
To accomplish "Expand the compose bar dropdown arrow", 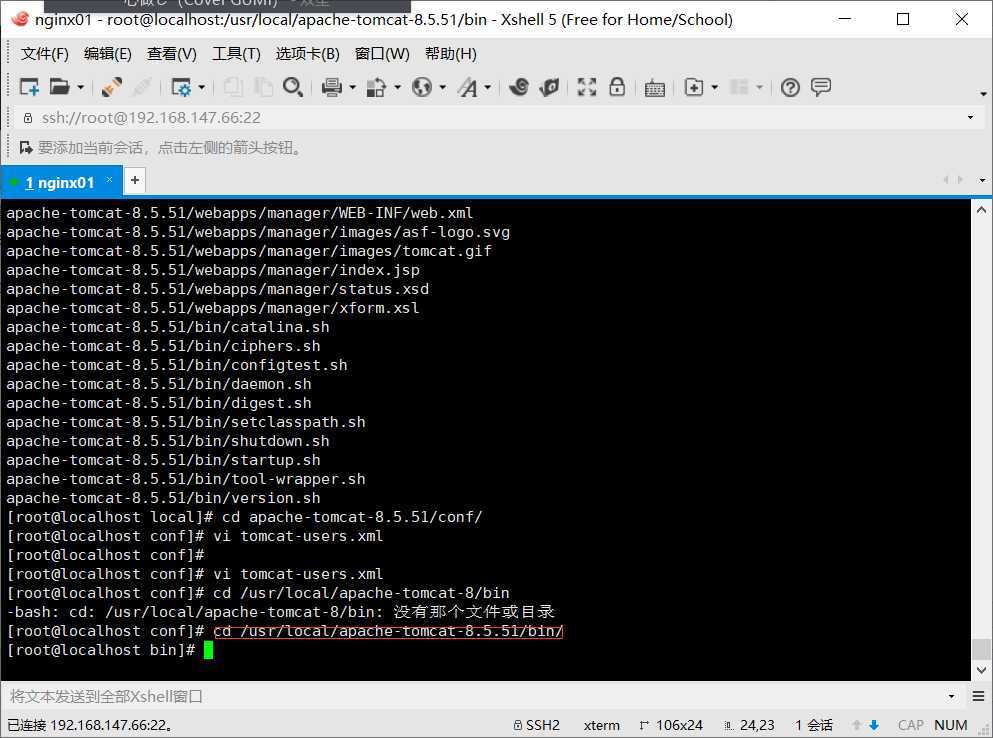I will (x=951, y=697).
